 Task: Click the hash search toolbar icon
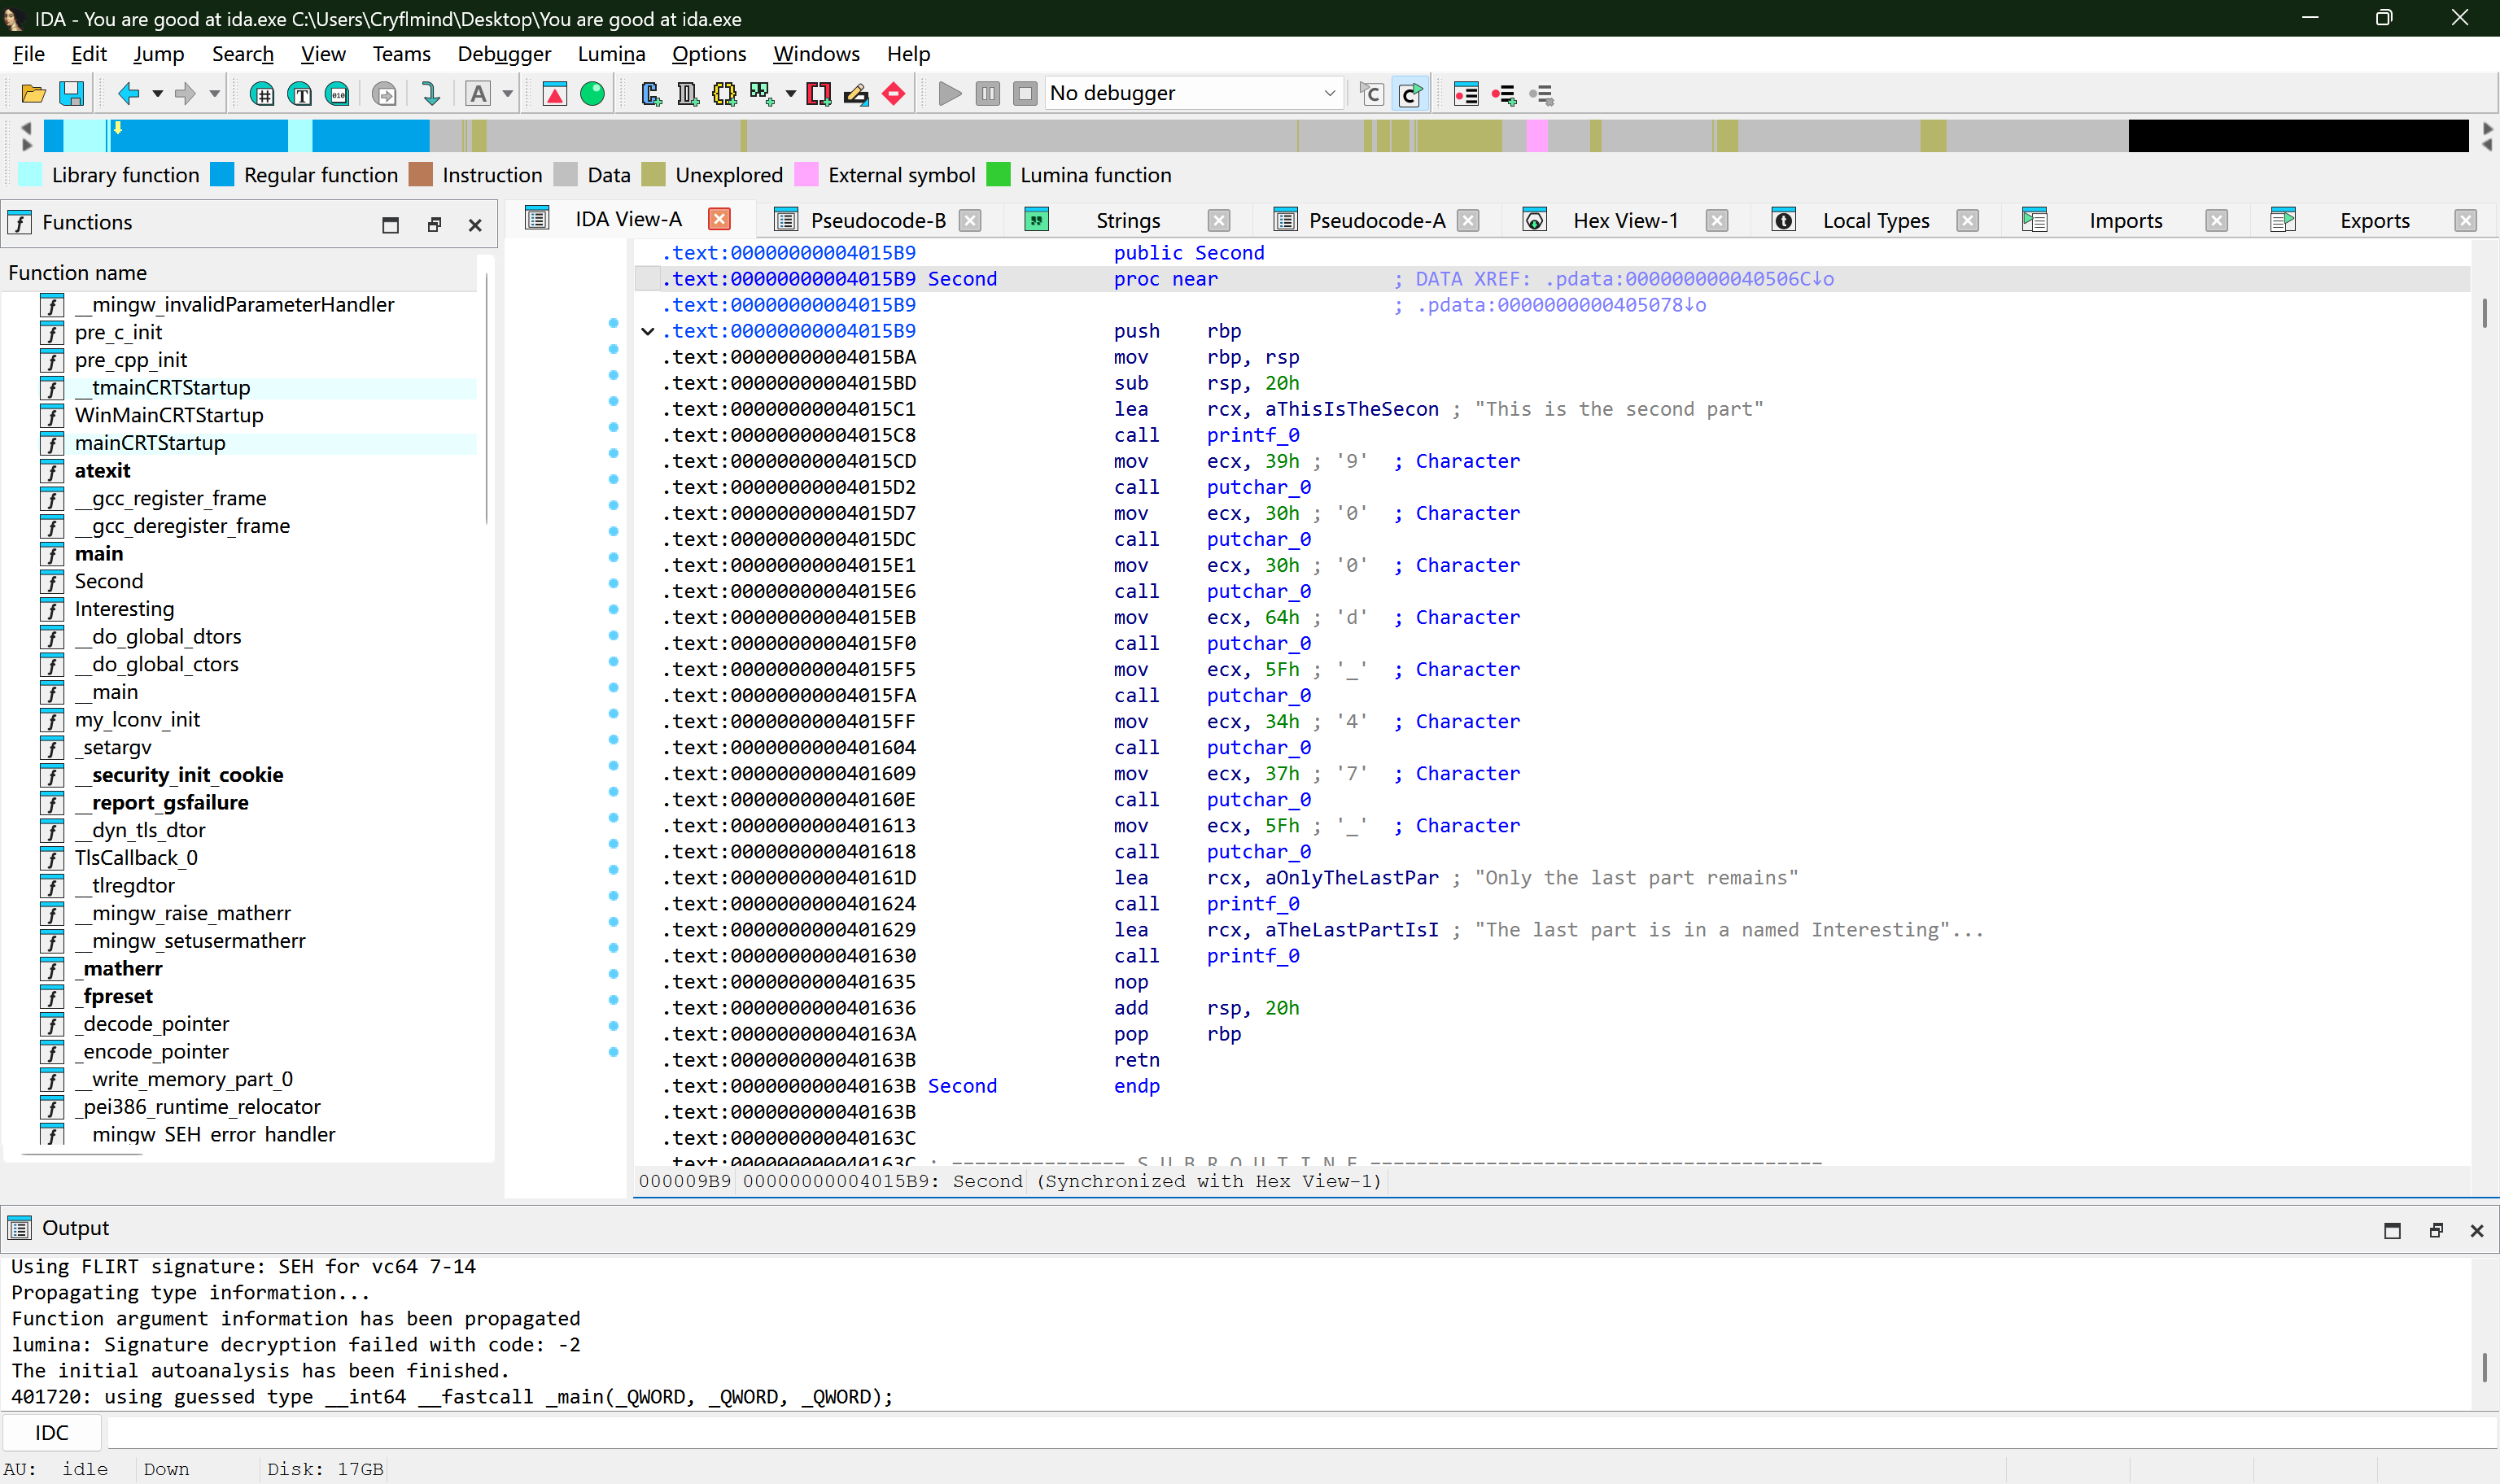[x=262, y=94]
